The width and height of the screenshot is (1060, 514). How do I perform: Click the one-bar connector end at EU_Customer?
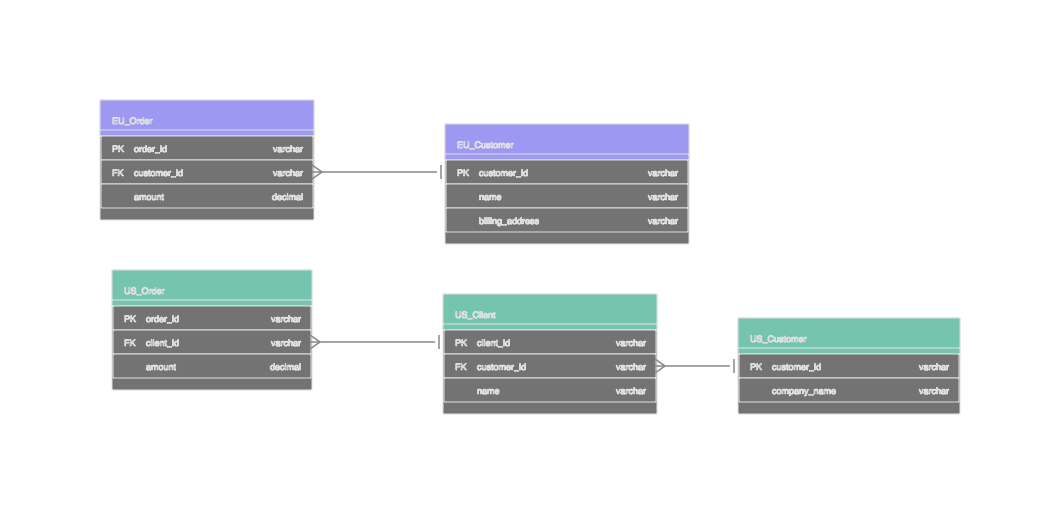point(439,172)
